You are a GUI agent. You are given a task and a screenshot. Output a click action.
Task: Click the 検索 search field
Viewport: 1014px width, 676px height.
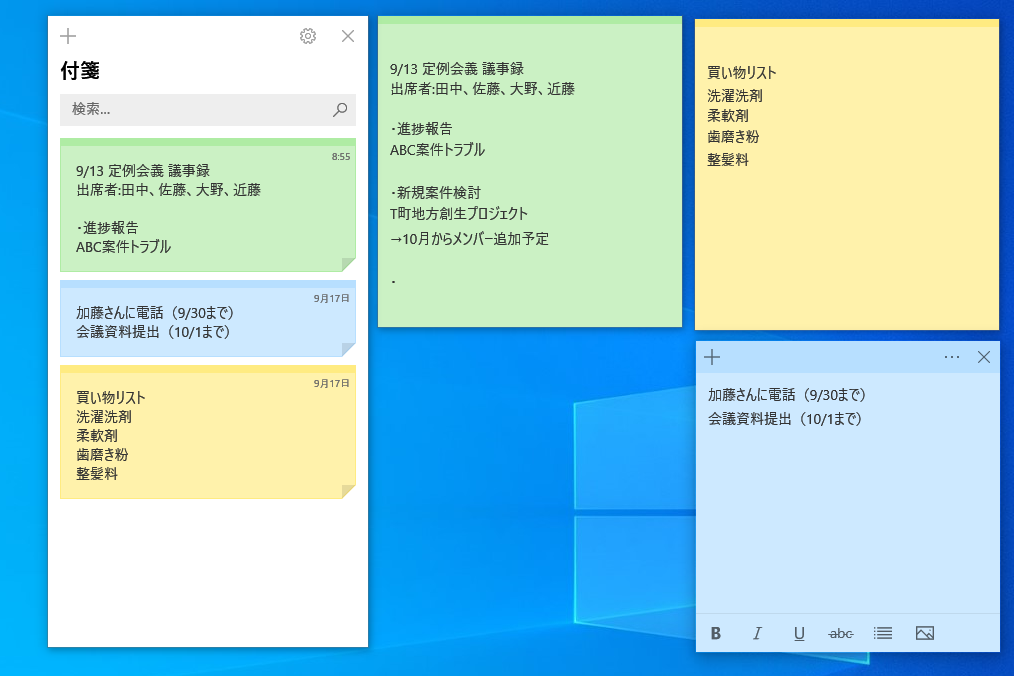click(x=195, y=110)
